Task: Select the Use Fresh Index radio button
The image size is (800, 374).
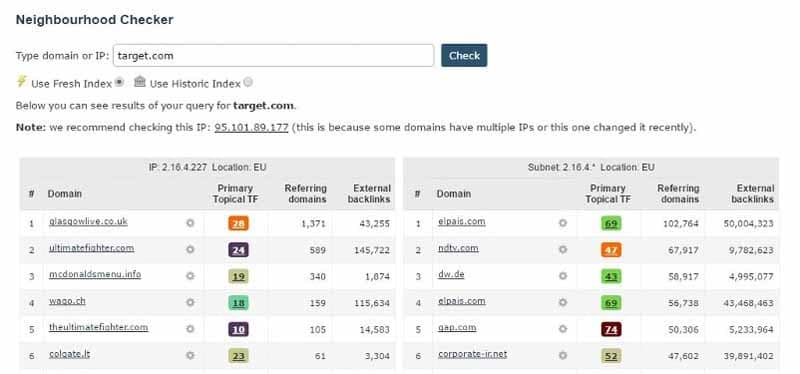Action: click(119, 82)
